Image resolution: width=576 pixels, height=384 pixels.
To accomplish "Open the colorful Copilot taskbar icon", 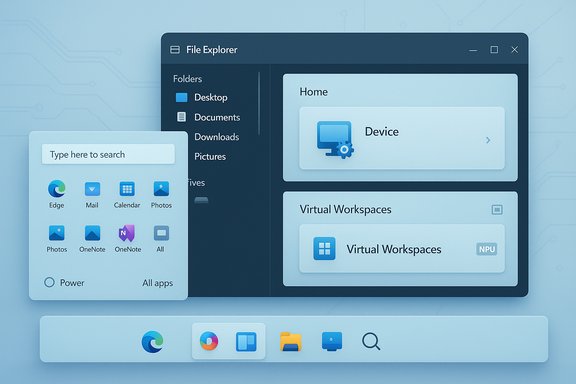I will [x=209, y=341].
